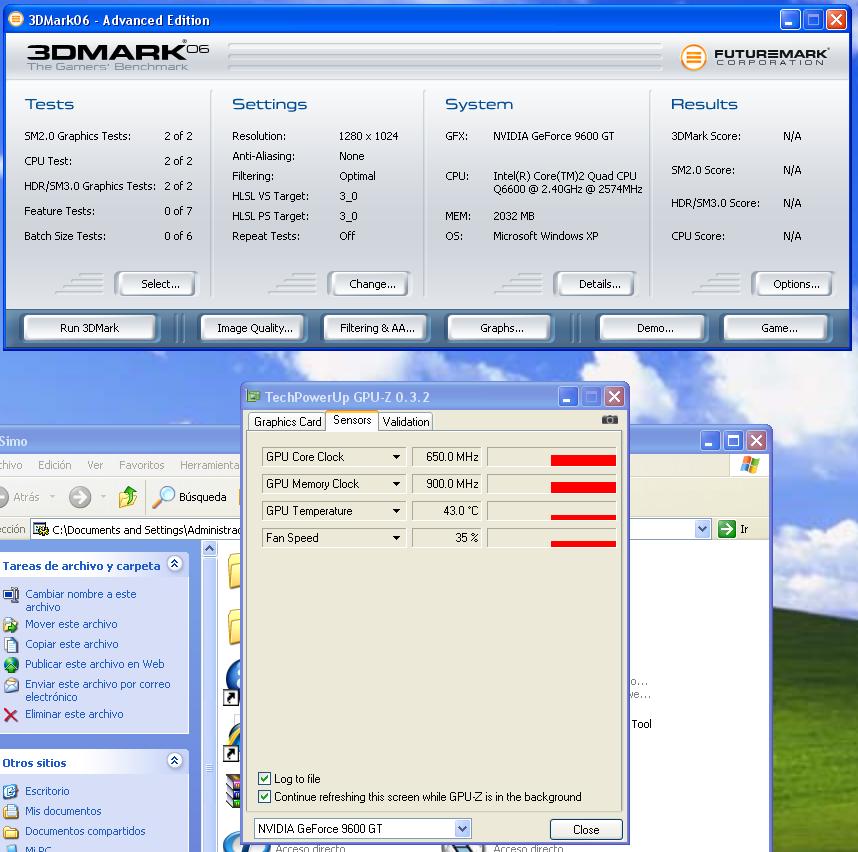Disable the Log to file checkbox
The width and height of the screenshot is (858, 852).
[265, 779]
